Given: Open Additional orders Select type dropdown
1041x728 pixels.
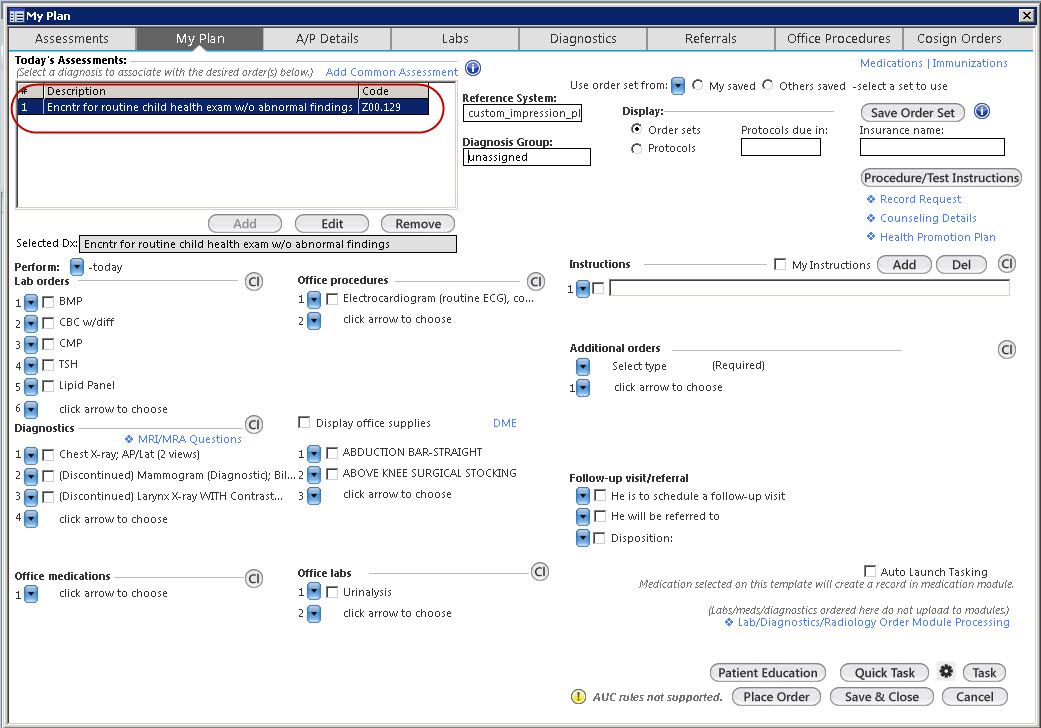Looking at the screenshot, I should pos(583,366).
